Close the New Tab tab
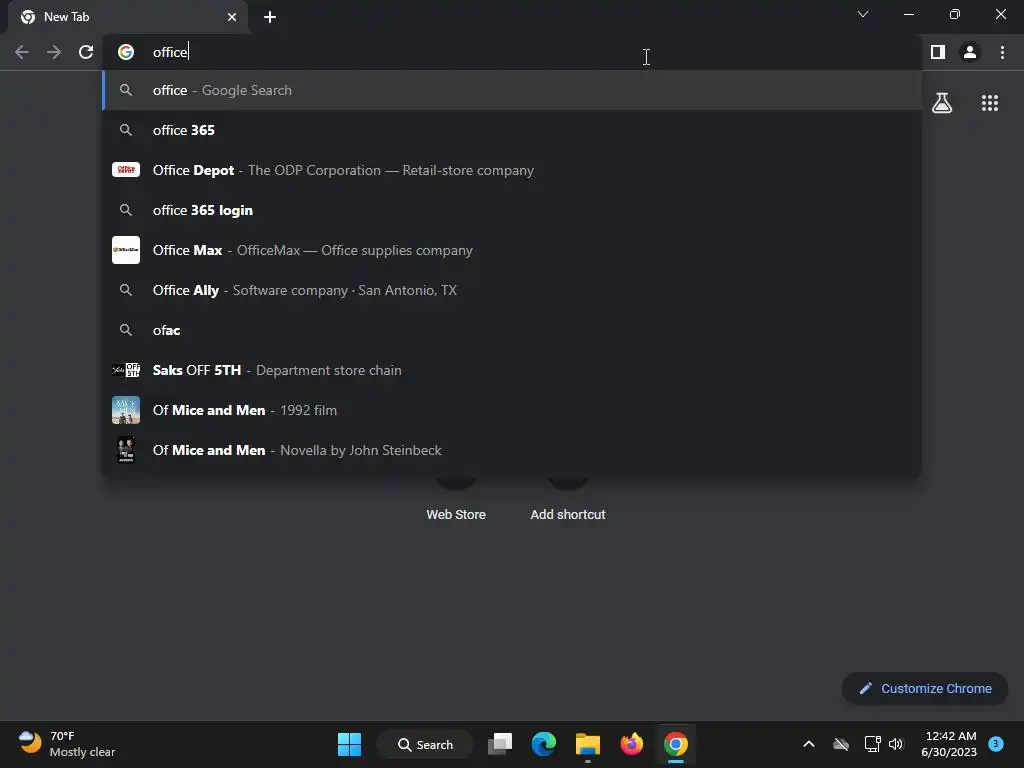 pos(232,17)
